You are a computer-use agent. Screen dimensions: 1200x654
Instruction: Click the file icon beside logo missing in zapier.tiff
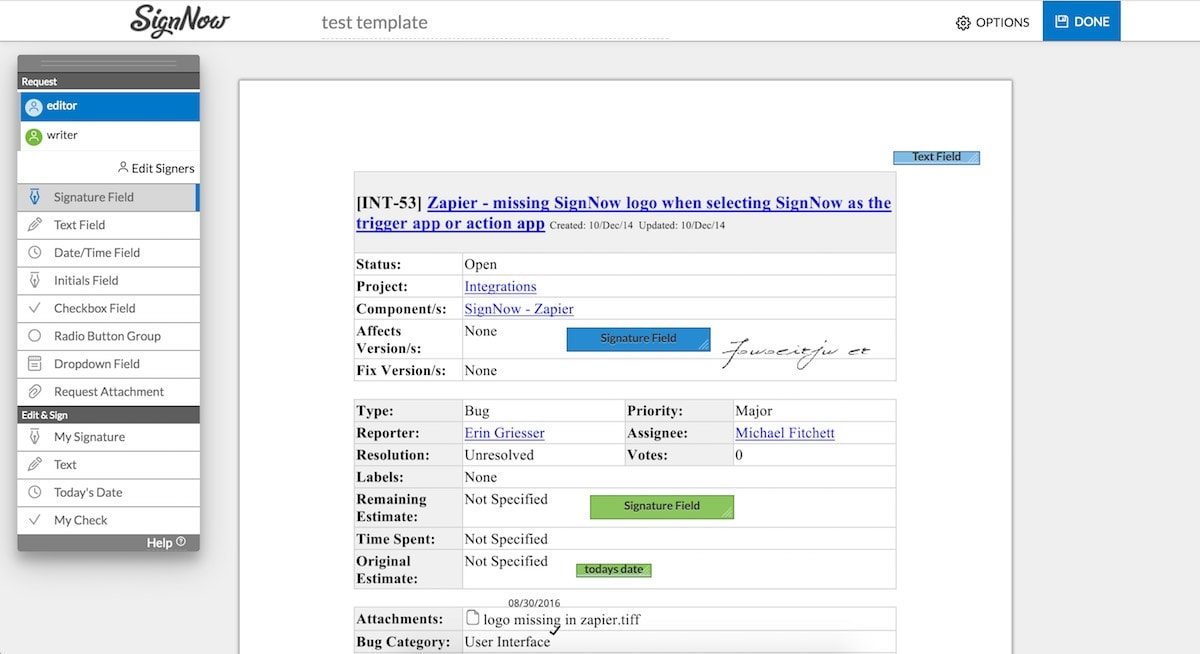[472, 618]
